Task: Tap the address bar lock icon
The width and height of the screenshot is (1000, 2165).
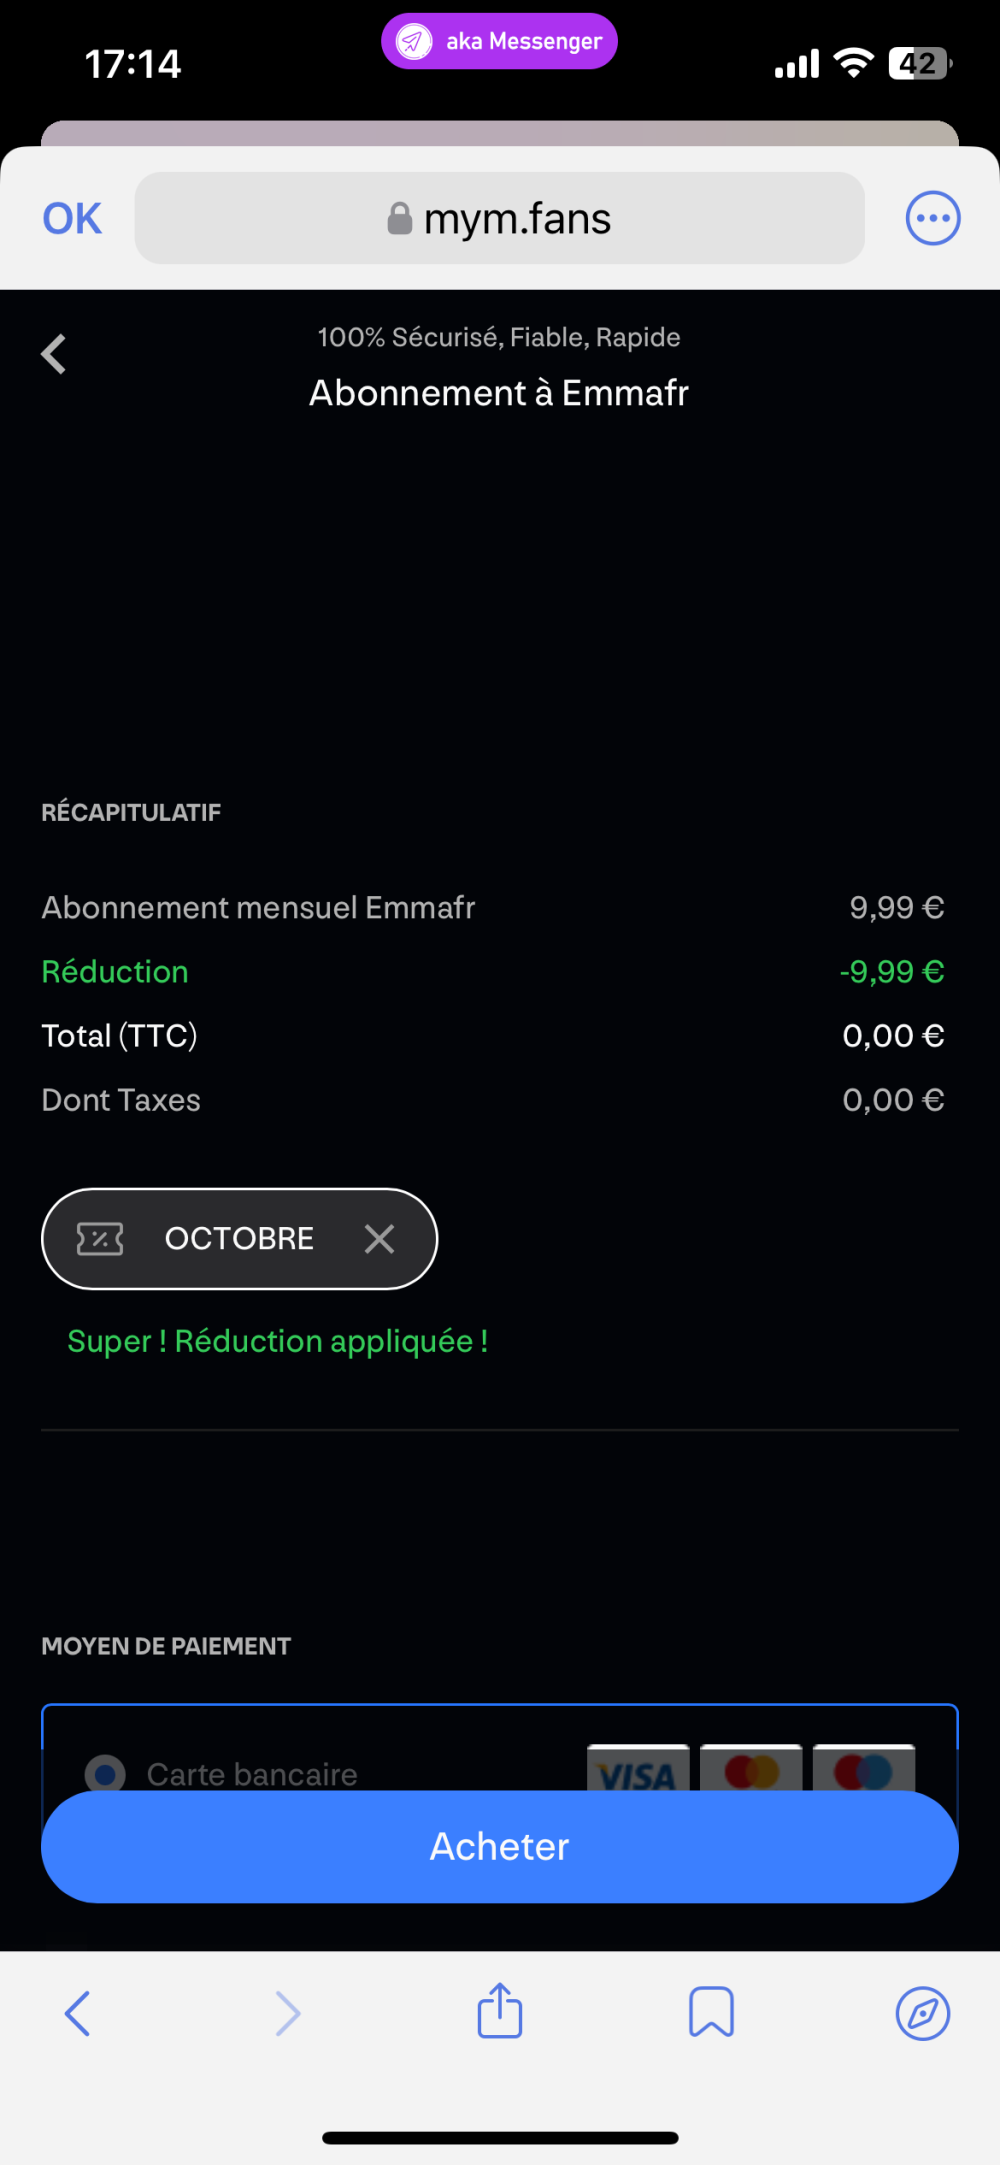Action: (400, 219)
